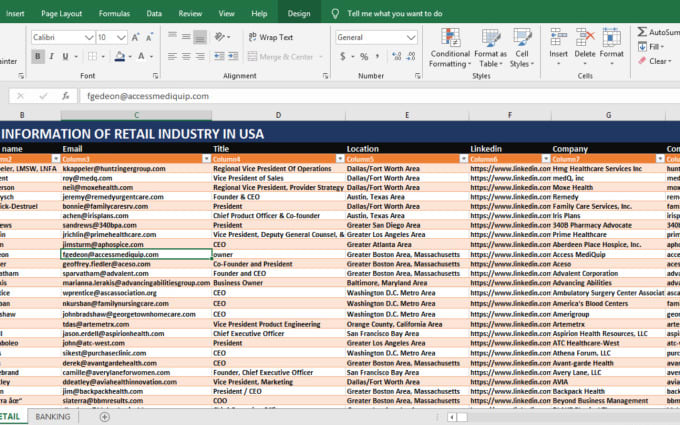Apply font color A button
The height and width of the screenshot is (425, 680).
(141, 56)
